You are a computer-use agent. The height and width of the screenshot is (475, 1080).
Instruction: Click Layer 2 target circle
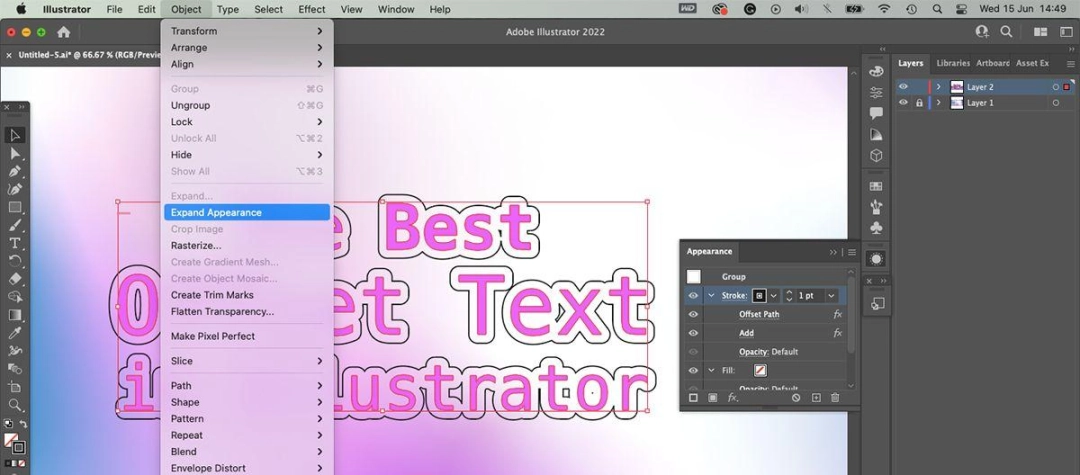point(1055,87)
